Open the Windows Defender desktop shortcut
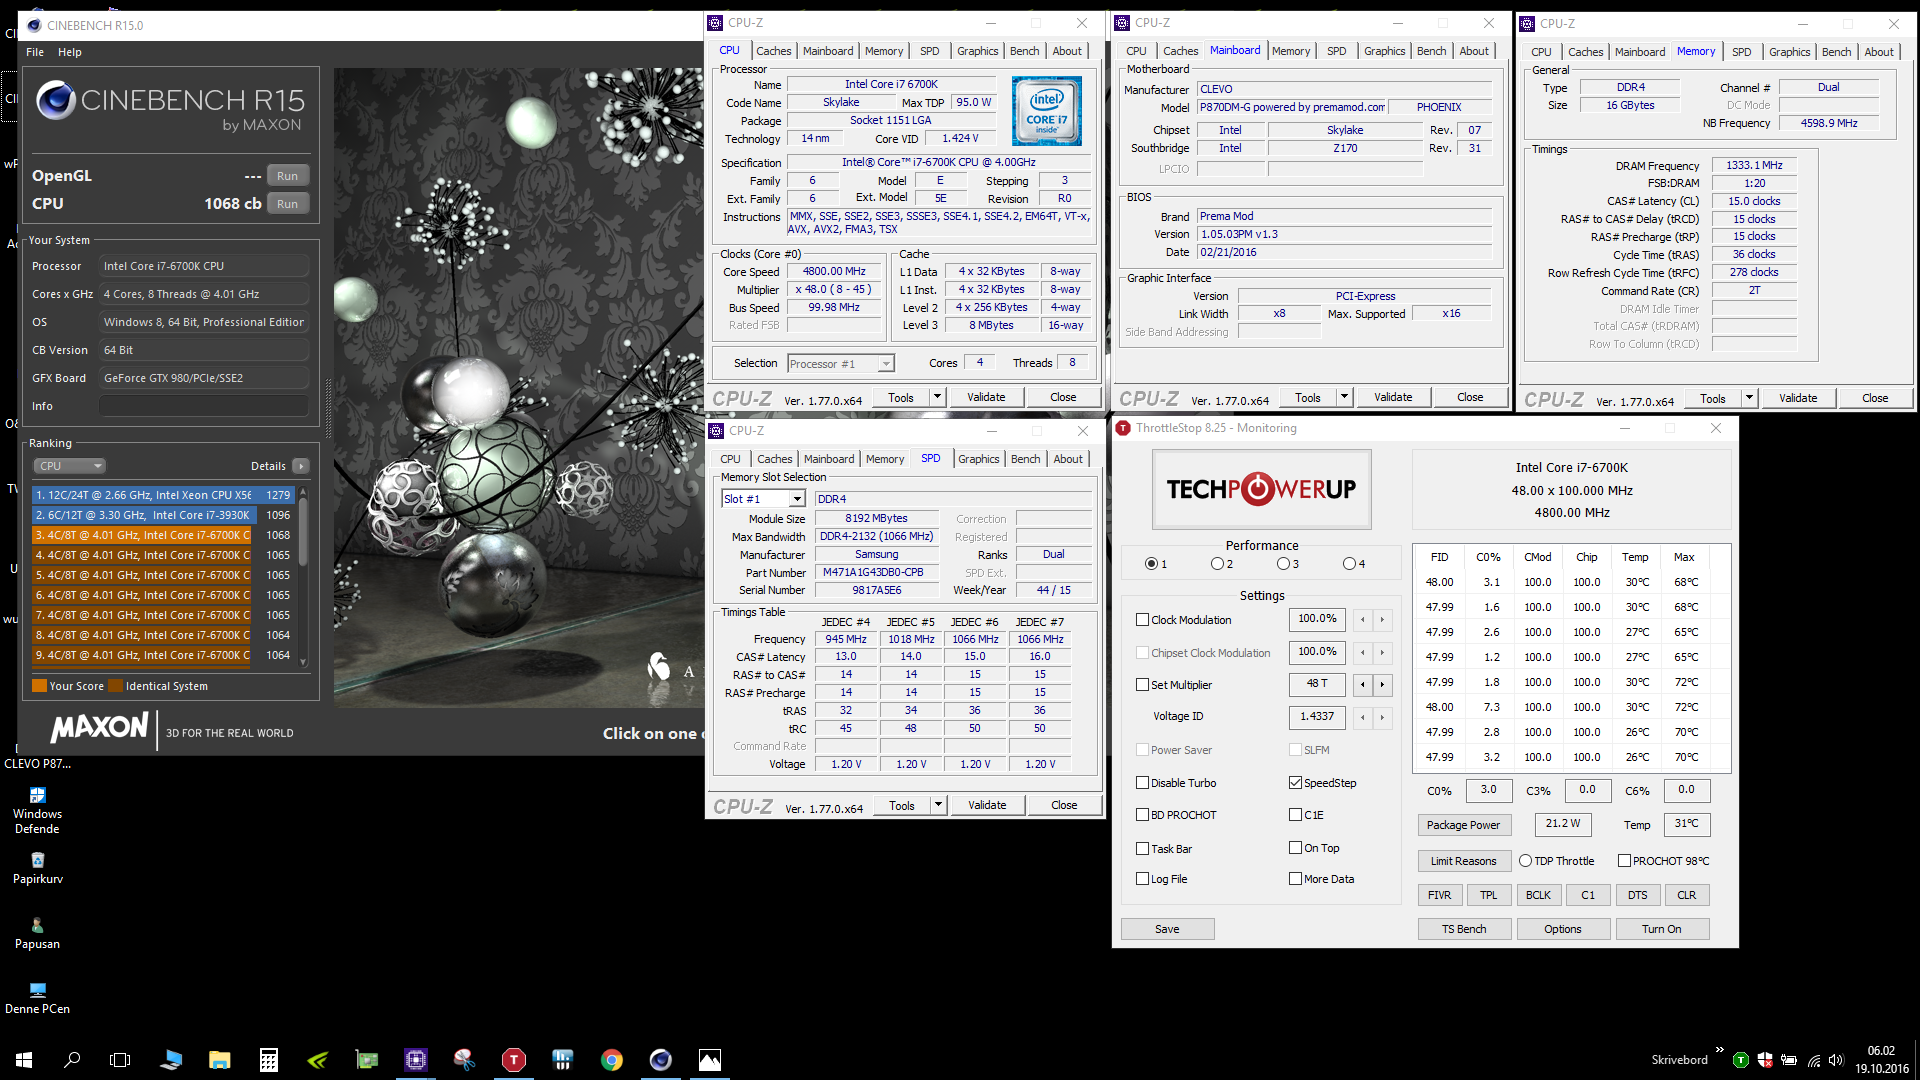This screenshot has height=1080, width=1920. [37, 811]
